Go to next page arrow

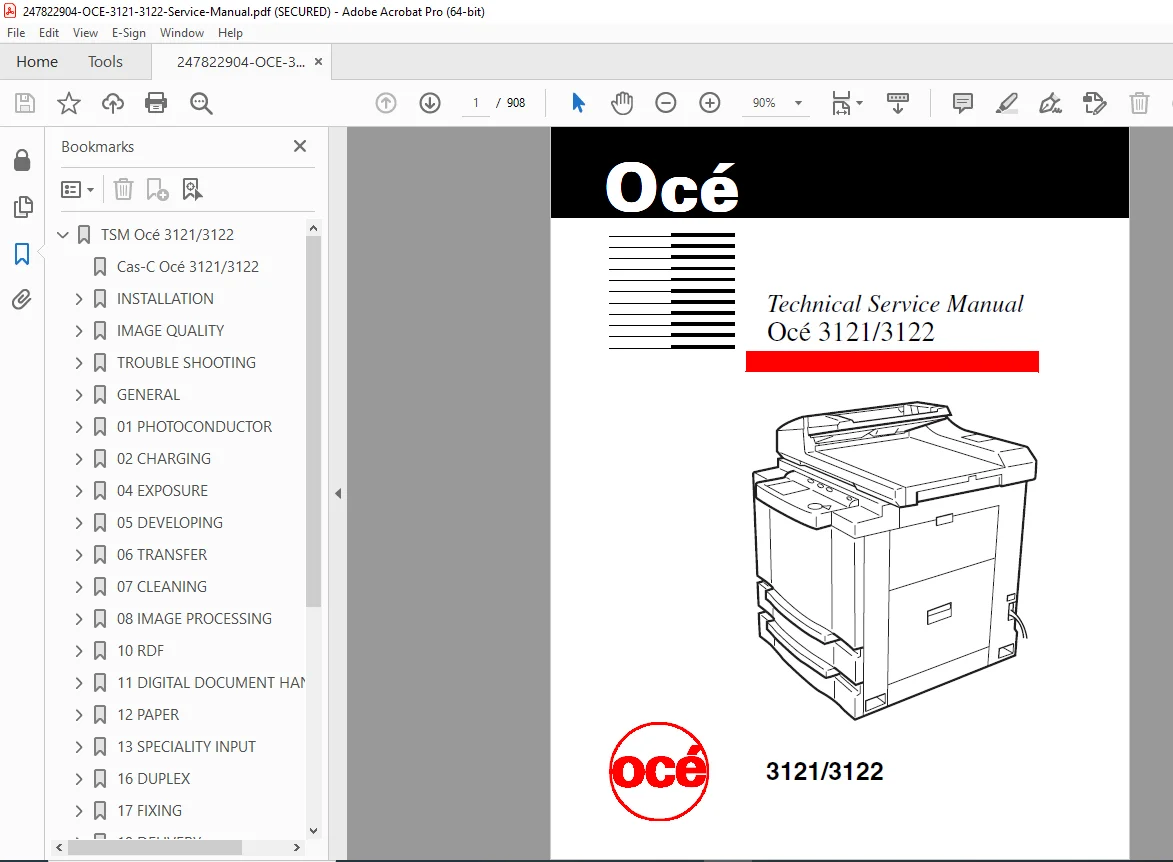click(430, 103)
